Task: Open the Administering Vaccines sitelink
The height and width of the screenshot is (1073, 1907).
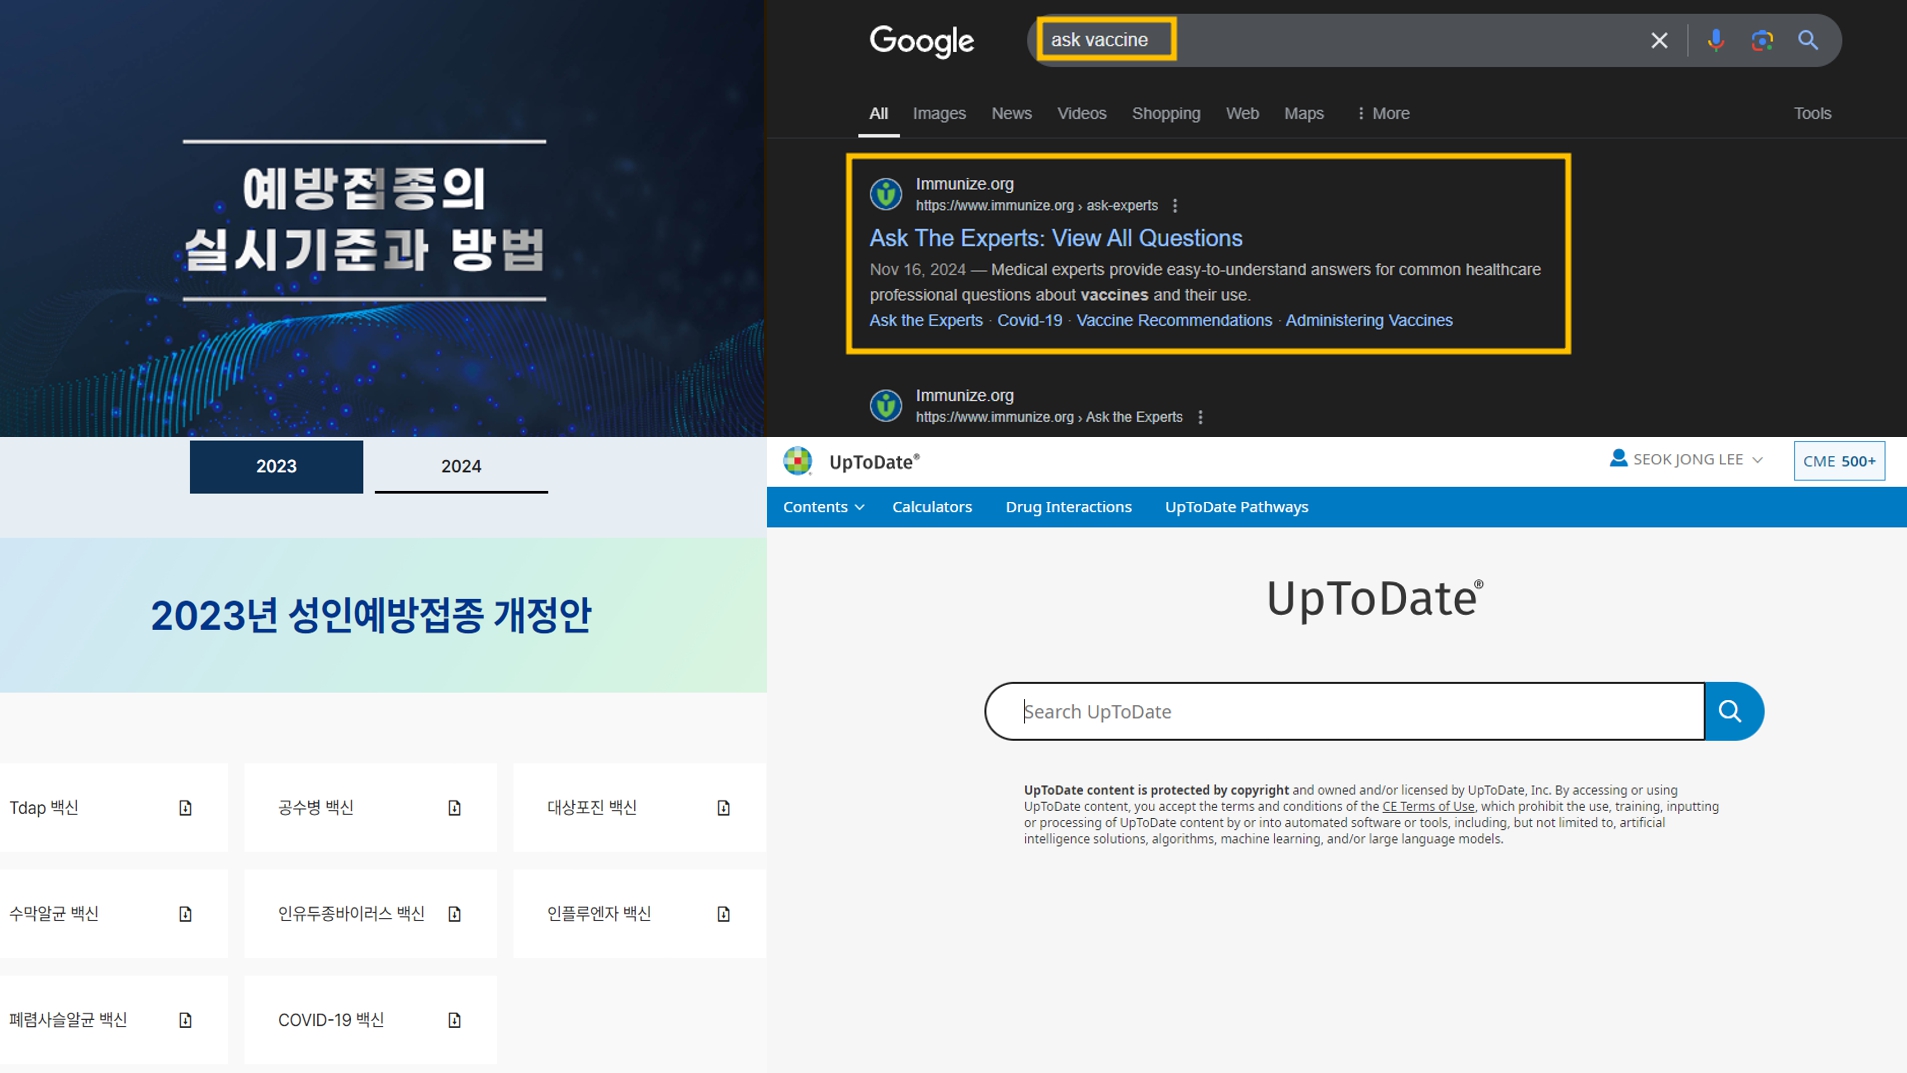Action: tap(1369, 320)
